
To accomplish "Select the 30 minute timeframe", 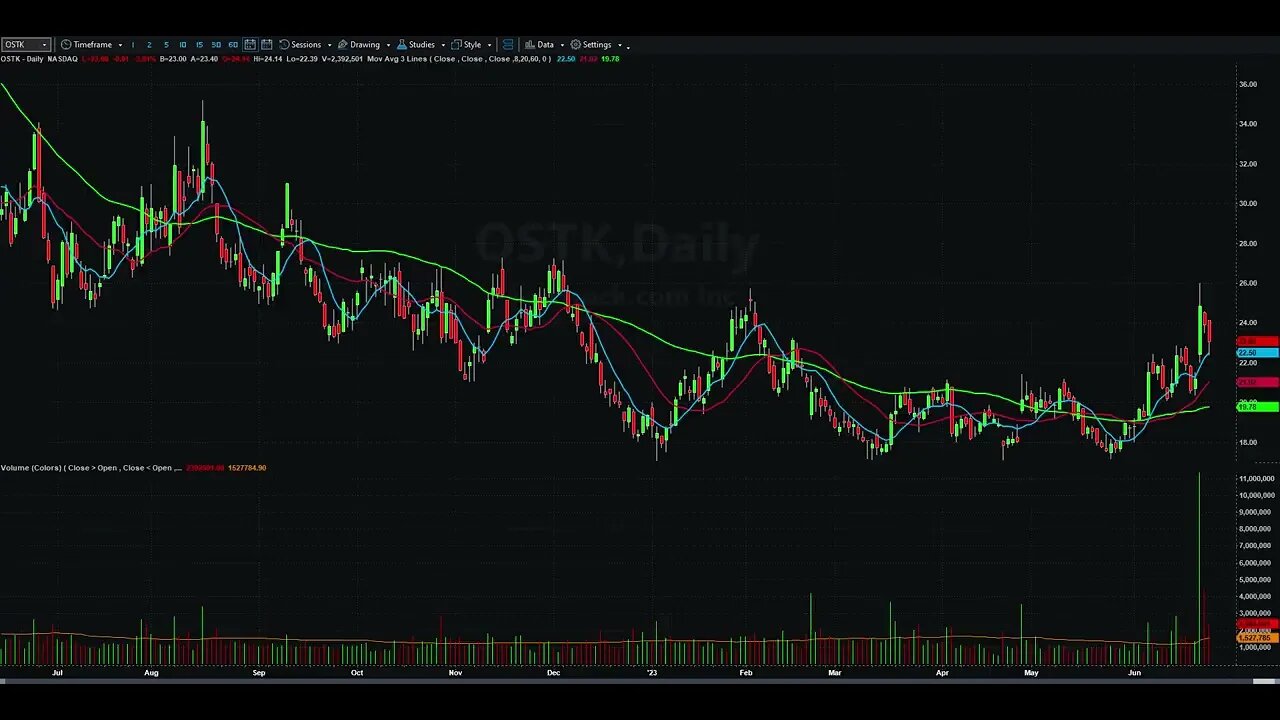I will [216, 45].
